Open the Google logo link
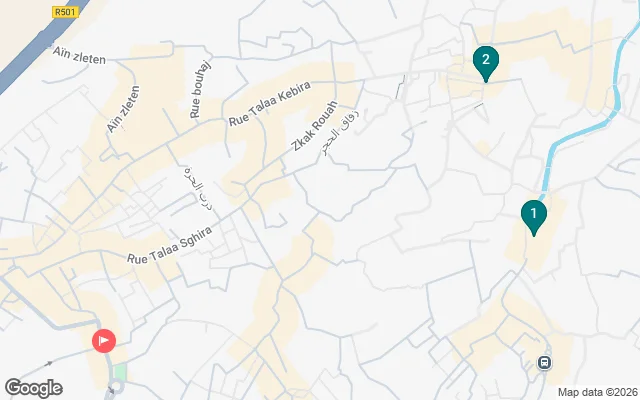The height and width of the screenshot is (400, 640). 34,388
